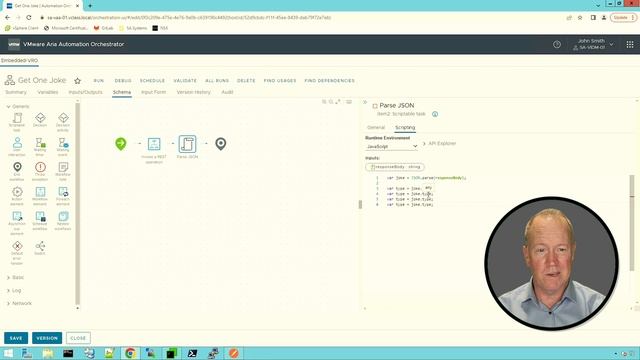Click the DEBUG workflow action
640x360 pixels.
coord(123,81)
